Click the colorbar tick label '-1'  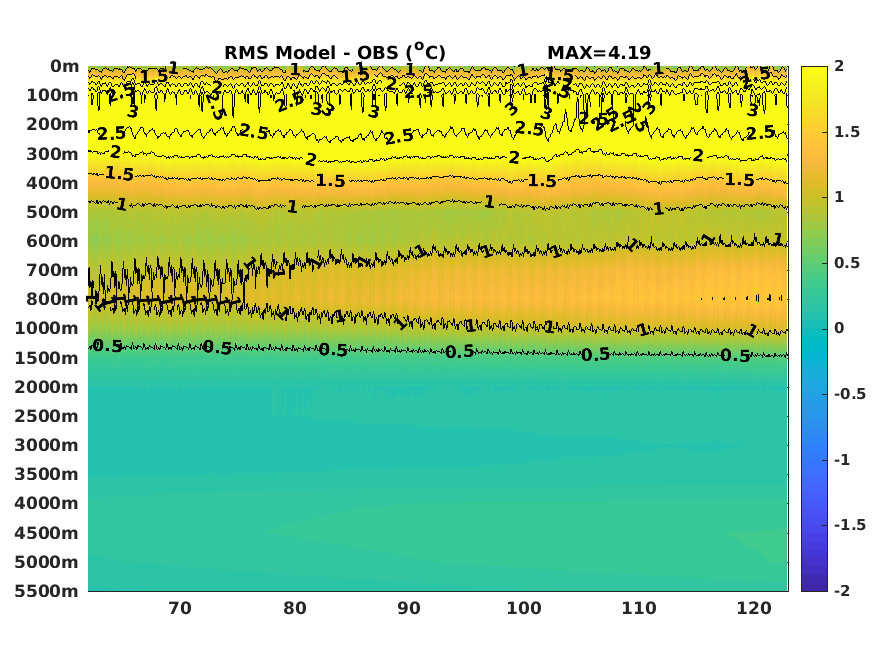point(842,460)
